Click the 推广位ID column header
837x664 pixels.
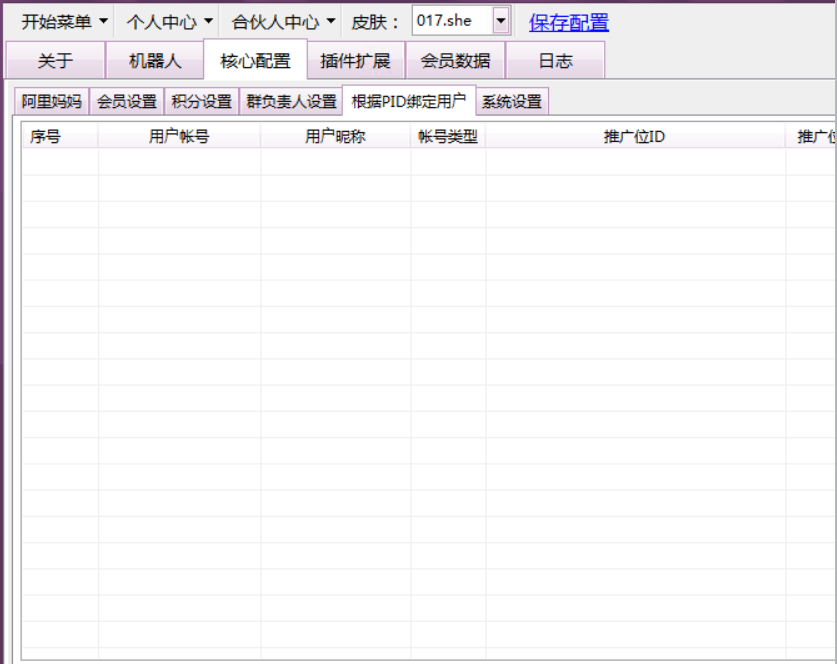(x=635, y=137)
